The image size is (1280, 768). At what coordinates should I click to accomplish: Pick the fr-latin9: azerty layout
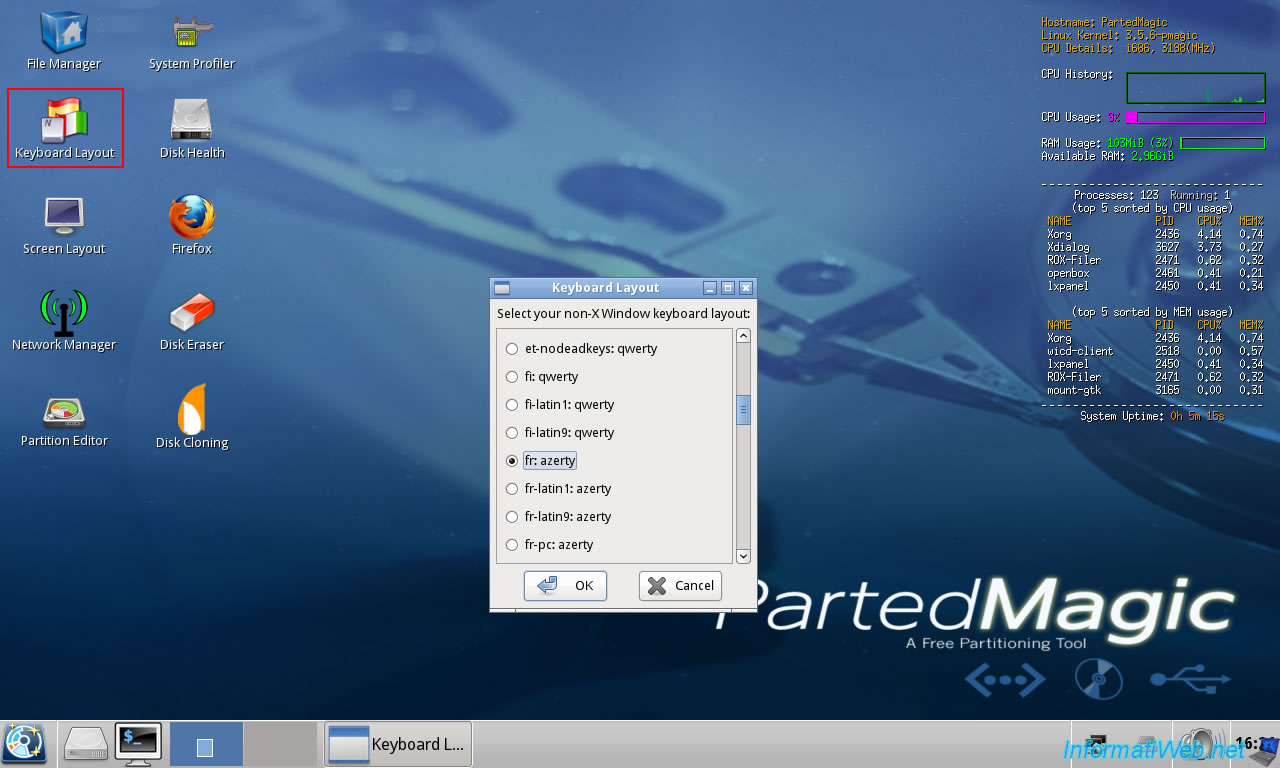[558, 517]
